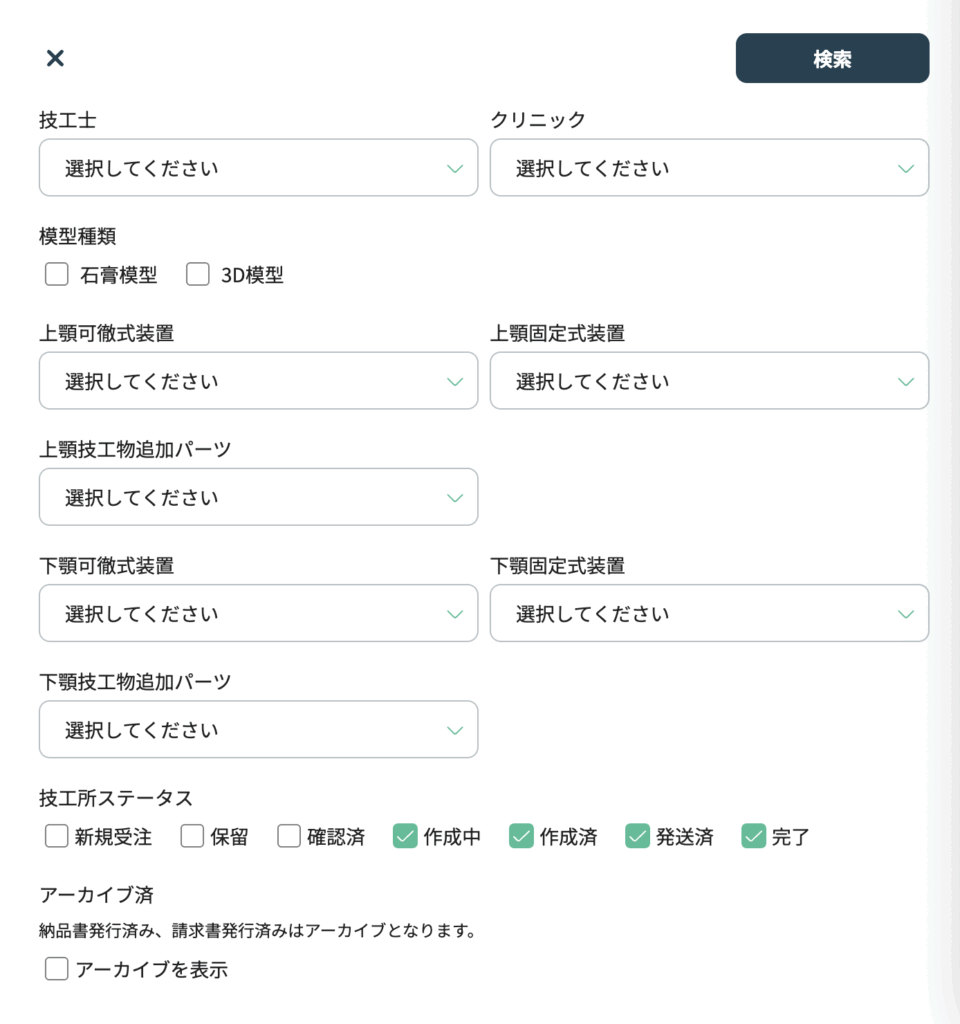This screenshot has height=1024, width=960.
Task: Uncheck the 完了 status checkbox
Action: [753, 836]
